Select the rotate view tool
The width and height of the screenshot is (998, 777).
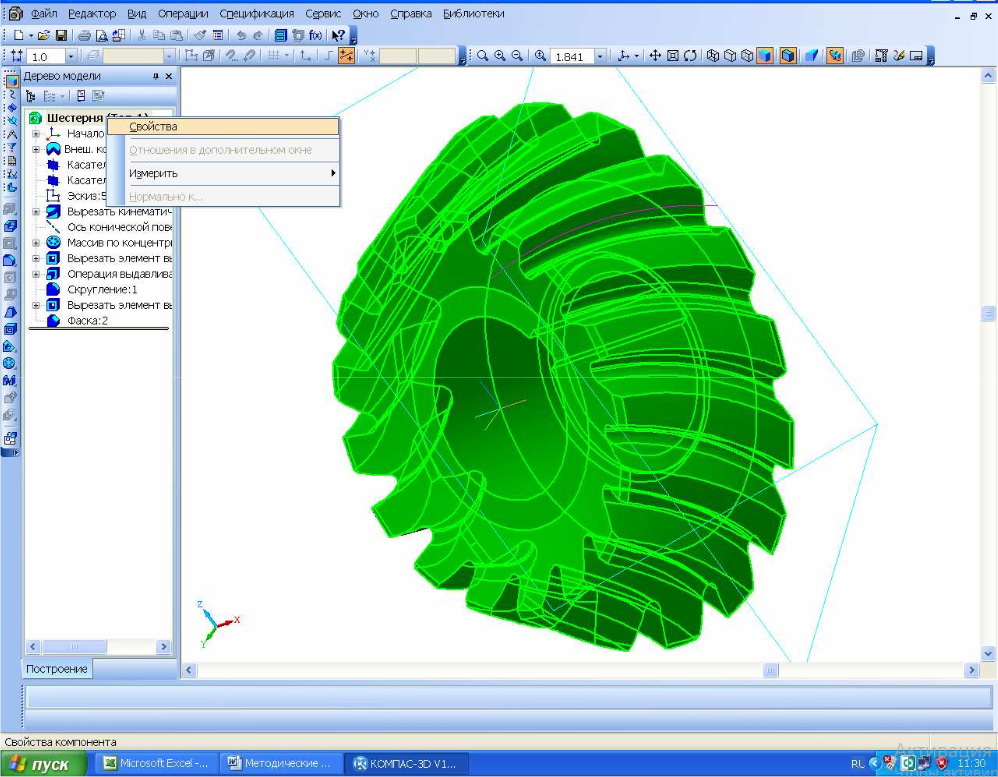click(x=690, y=56)
